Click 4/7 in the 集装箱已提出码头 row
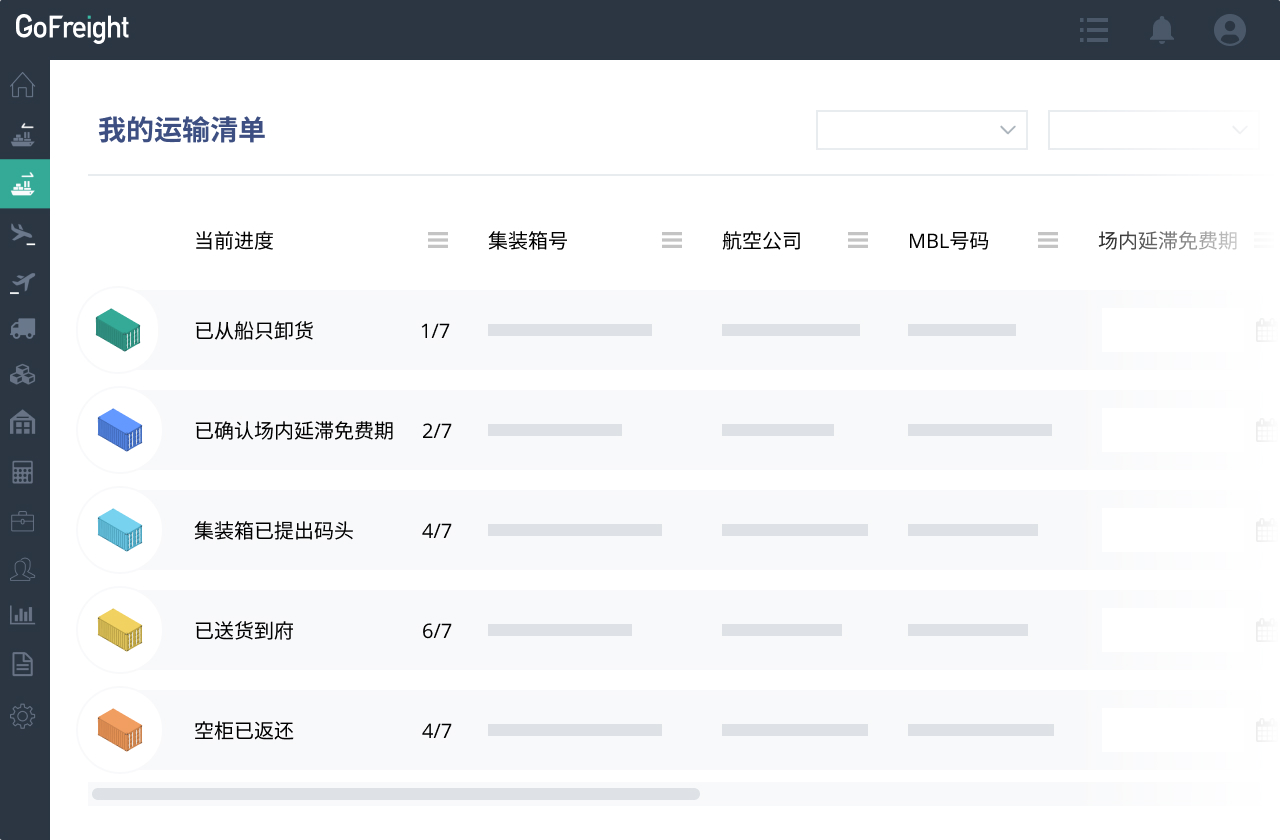Image resolution: width=1280 pixels, height=840 pixels. [x=437, y=531]
